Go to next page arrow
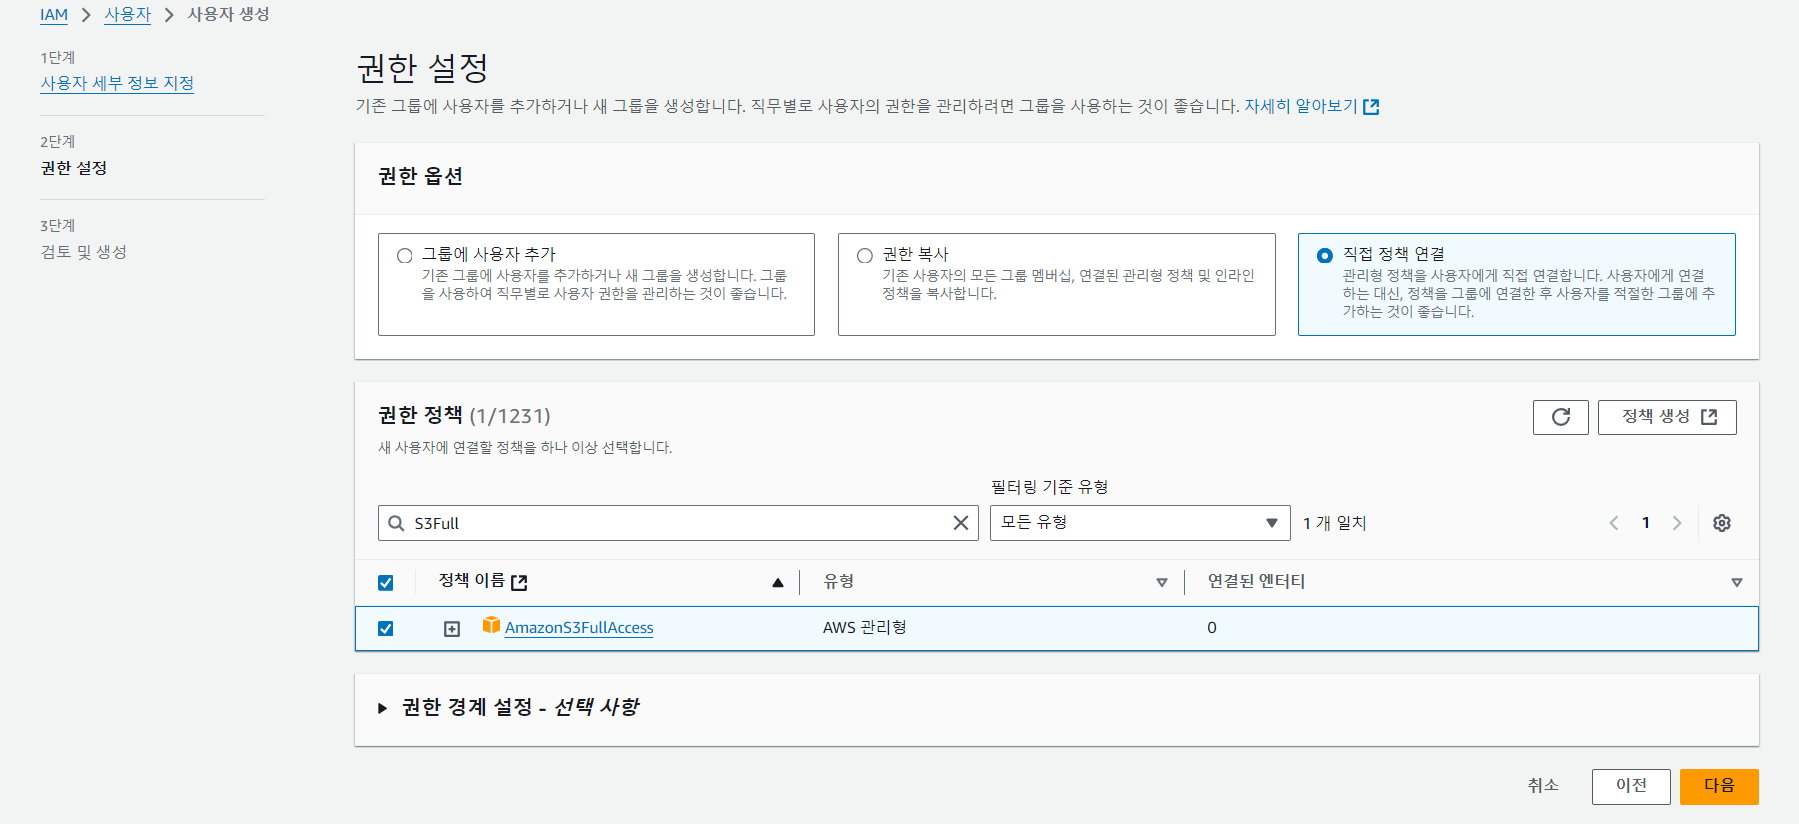This screenshot has height=824, width=1799. tap(1677, 523)
